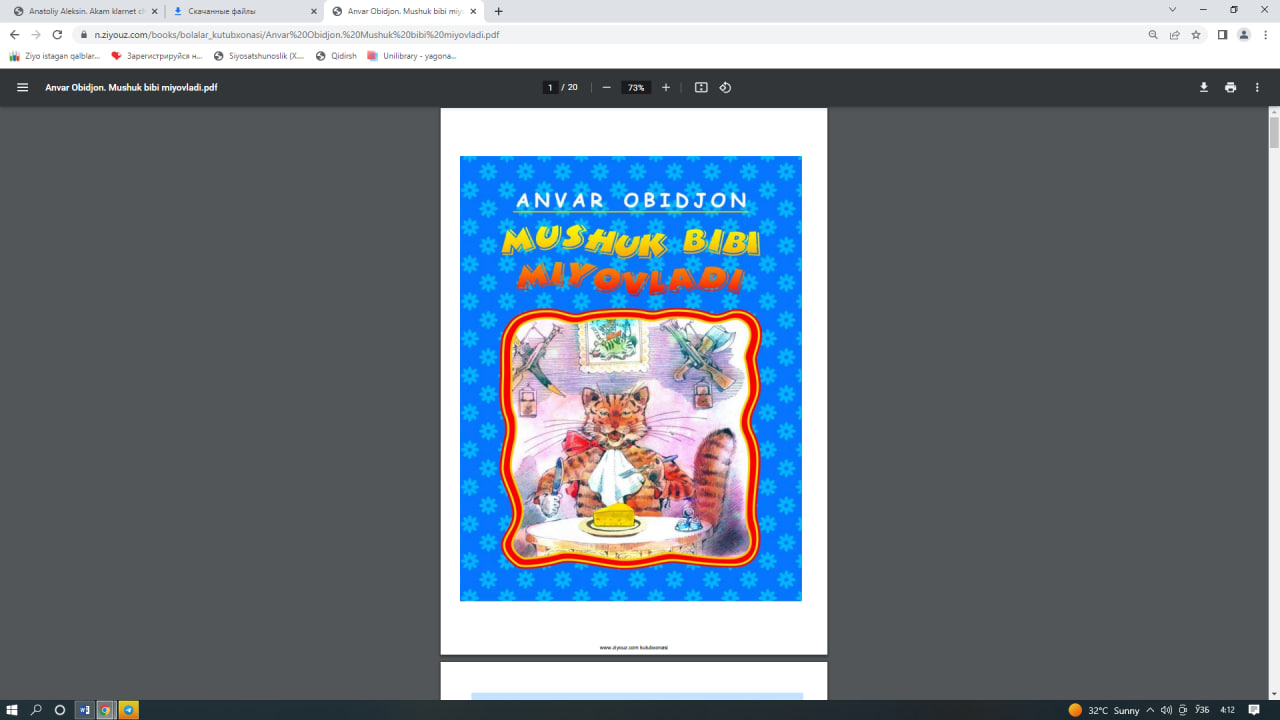The height and width of the screenshot is (720, 1280).
Task: Open Chrome's three-dot menu
Action: [1264, 34]
